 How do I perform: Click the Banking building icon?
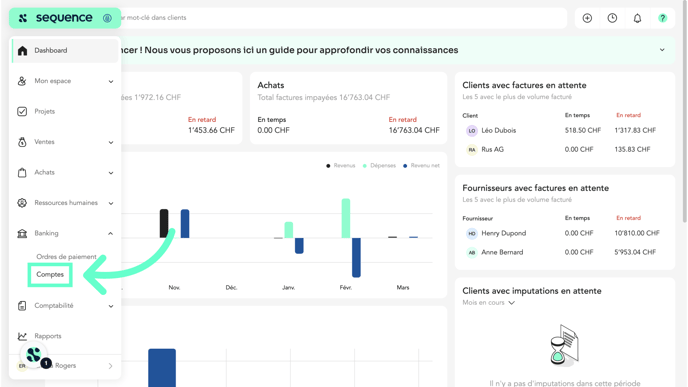(x=22, y=233)
